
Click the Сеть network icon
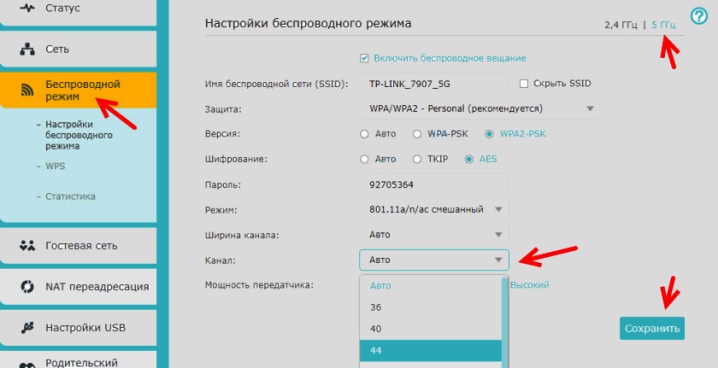27,49
